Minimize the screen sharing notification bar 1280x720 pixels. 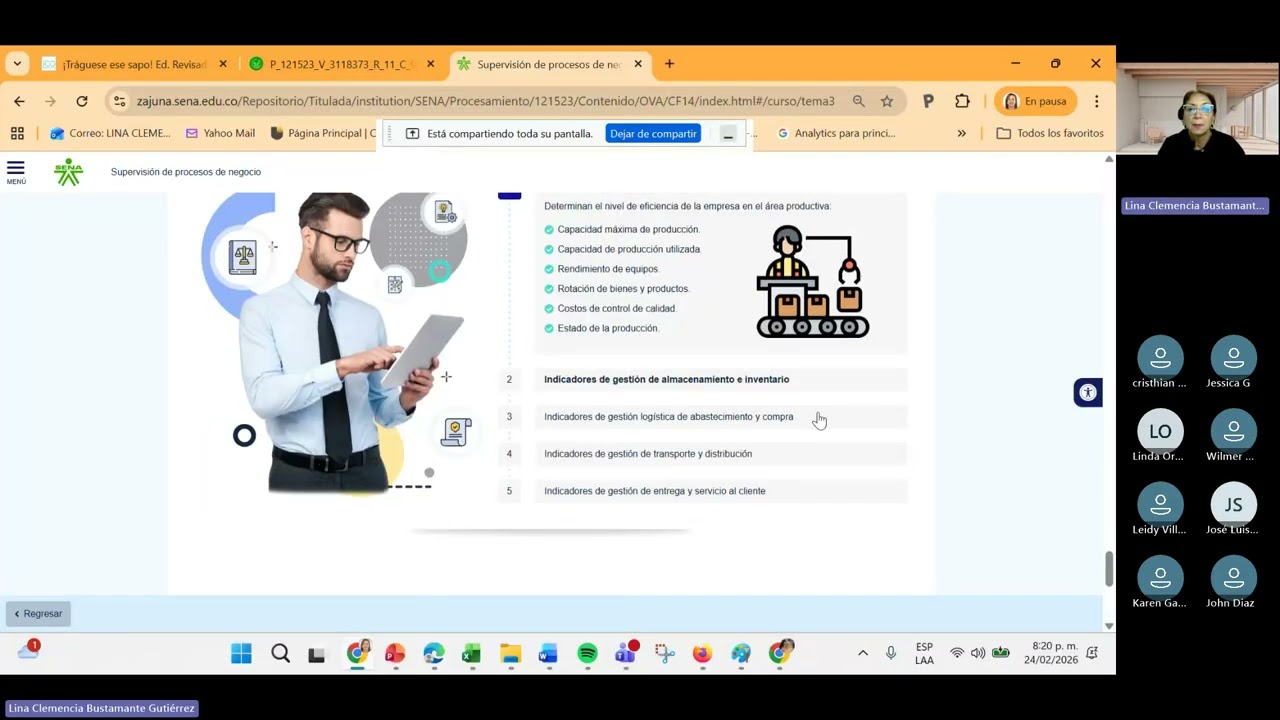coord(729,133)
